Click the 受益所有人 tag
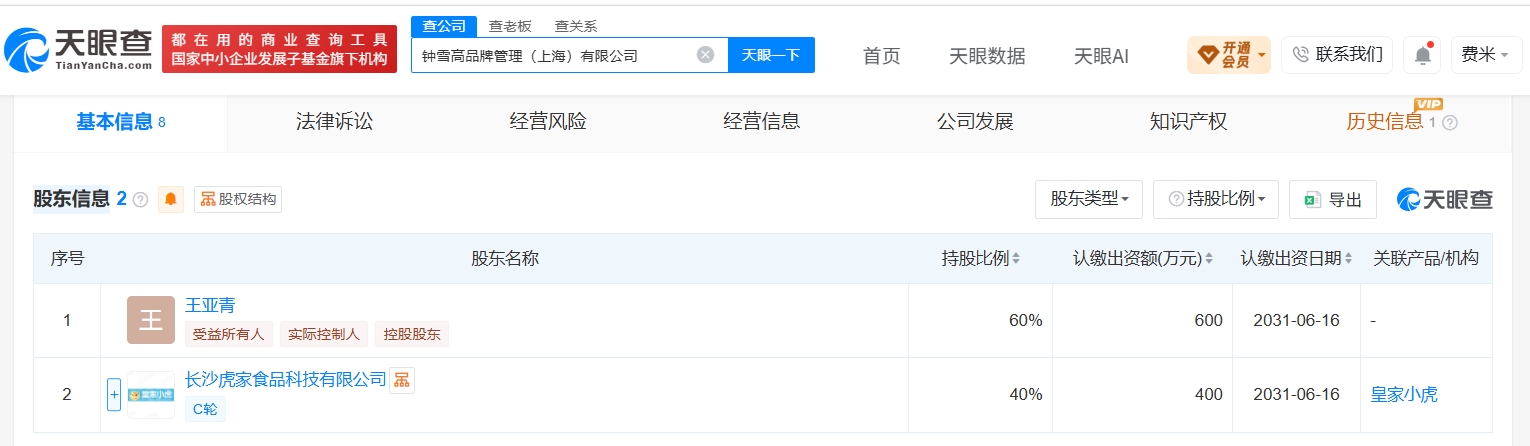The height and width of the screenshot is (446, 1530). click(x=228, y=334)
